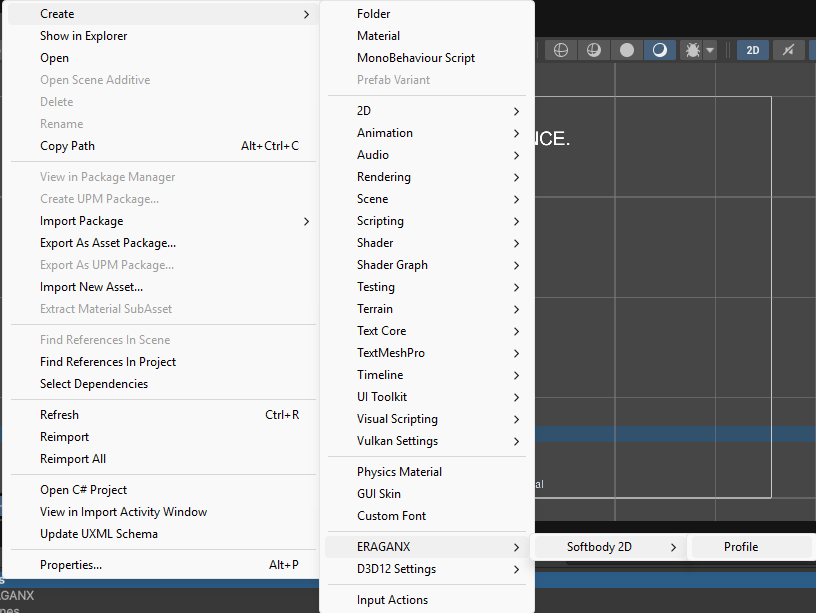The image size is (816, 613).
Task: Expand the Animation submenu
Action: pyautogui.click(x=427, y=133)
